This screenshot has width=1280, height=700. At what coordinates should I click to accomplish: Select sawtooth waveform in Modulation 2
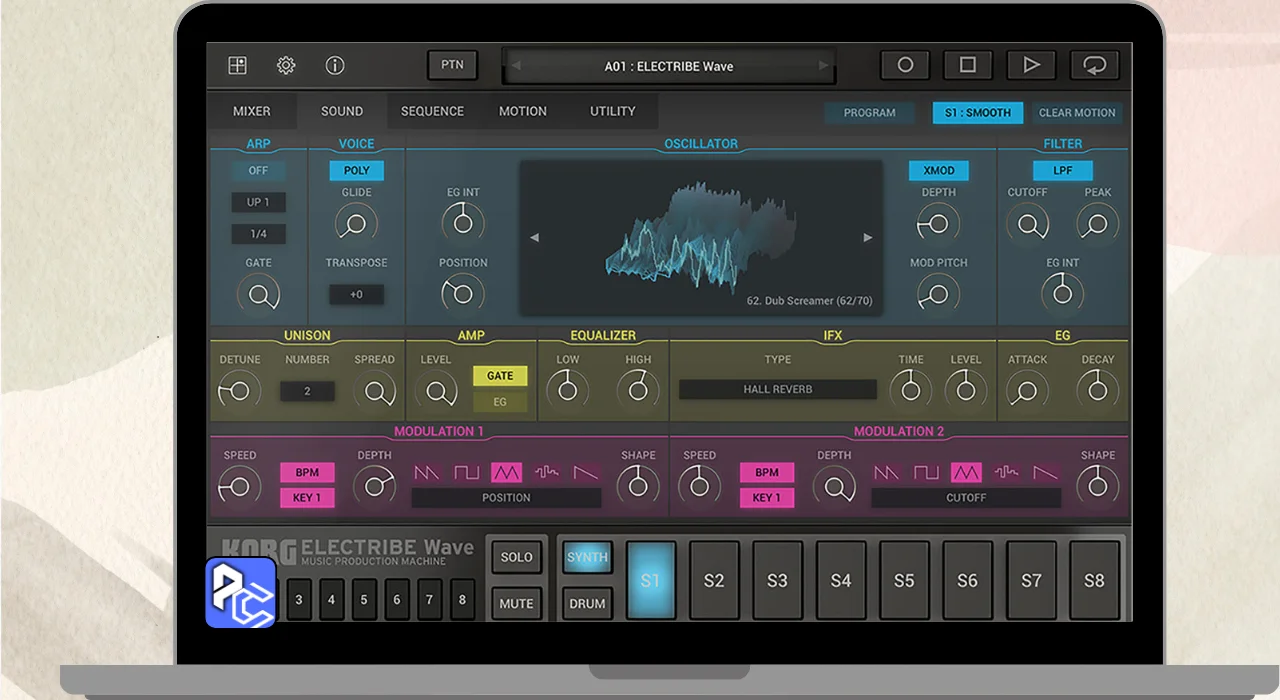pos(886,472)
